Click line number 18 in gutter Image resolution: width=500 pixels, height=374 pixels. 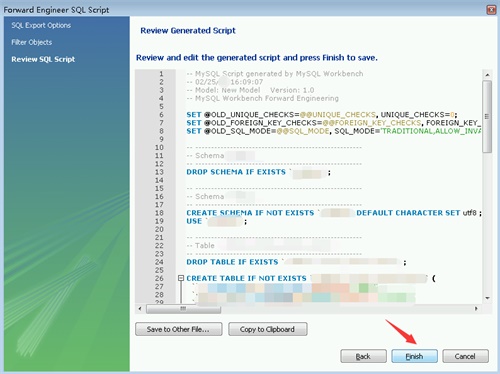[x=159, y=213]
